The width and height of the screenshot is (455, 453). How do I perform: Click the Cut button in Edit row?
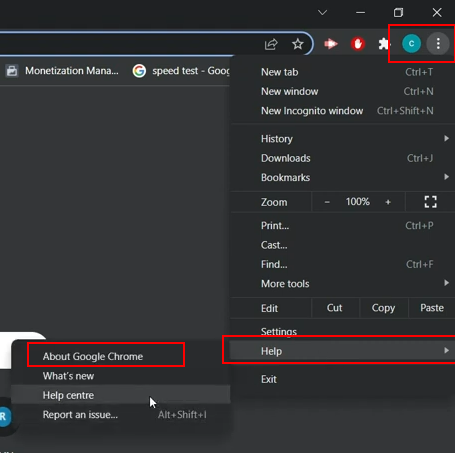click(x=335, y=308)
